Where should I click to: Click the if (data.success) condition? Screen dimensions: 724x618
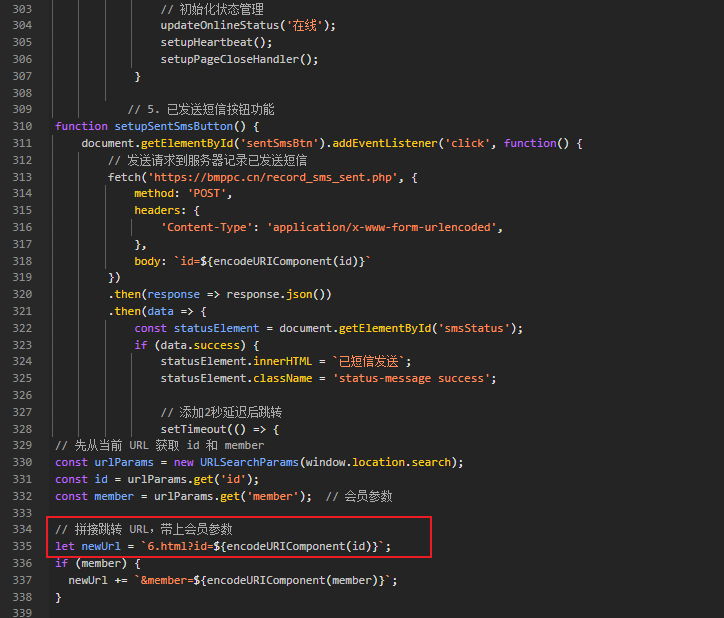coord(197,345)
